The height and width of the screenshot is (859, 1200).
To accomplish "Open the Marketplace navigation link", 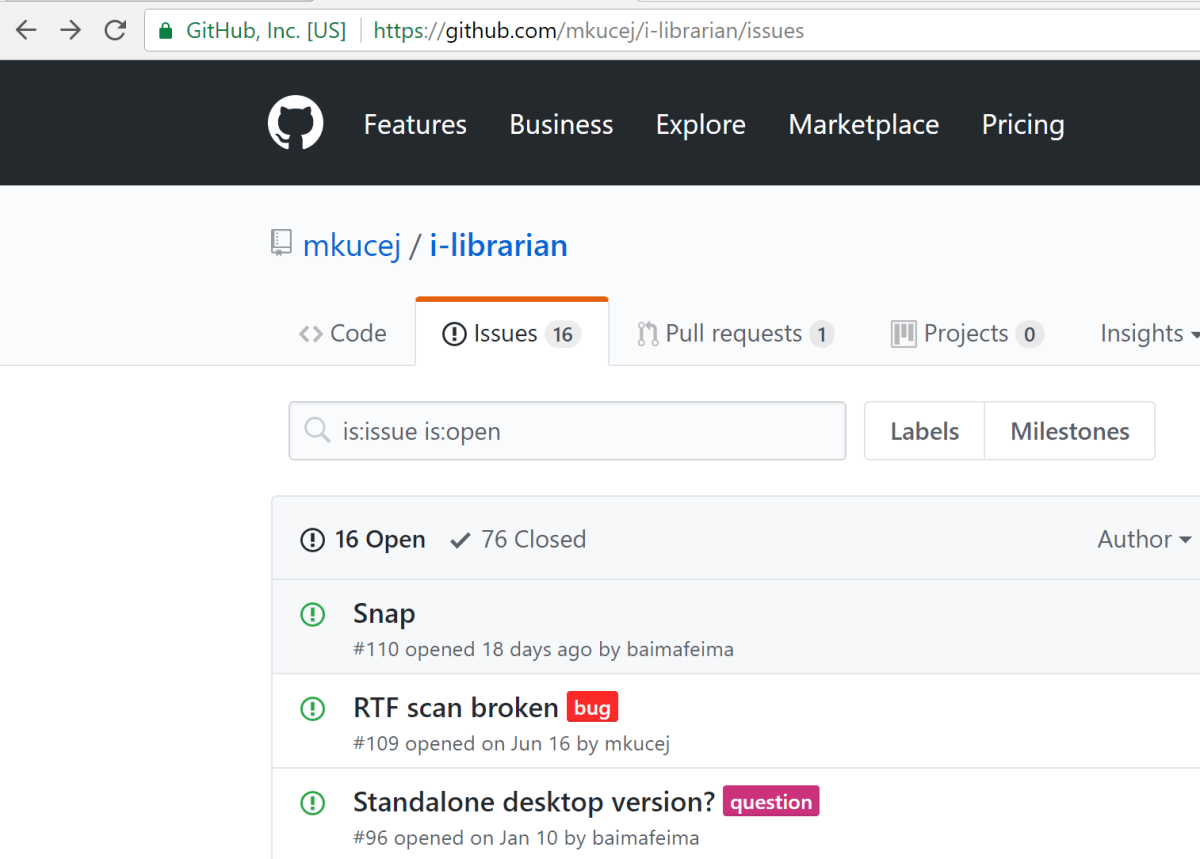I will click(863, 125).
